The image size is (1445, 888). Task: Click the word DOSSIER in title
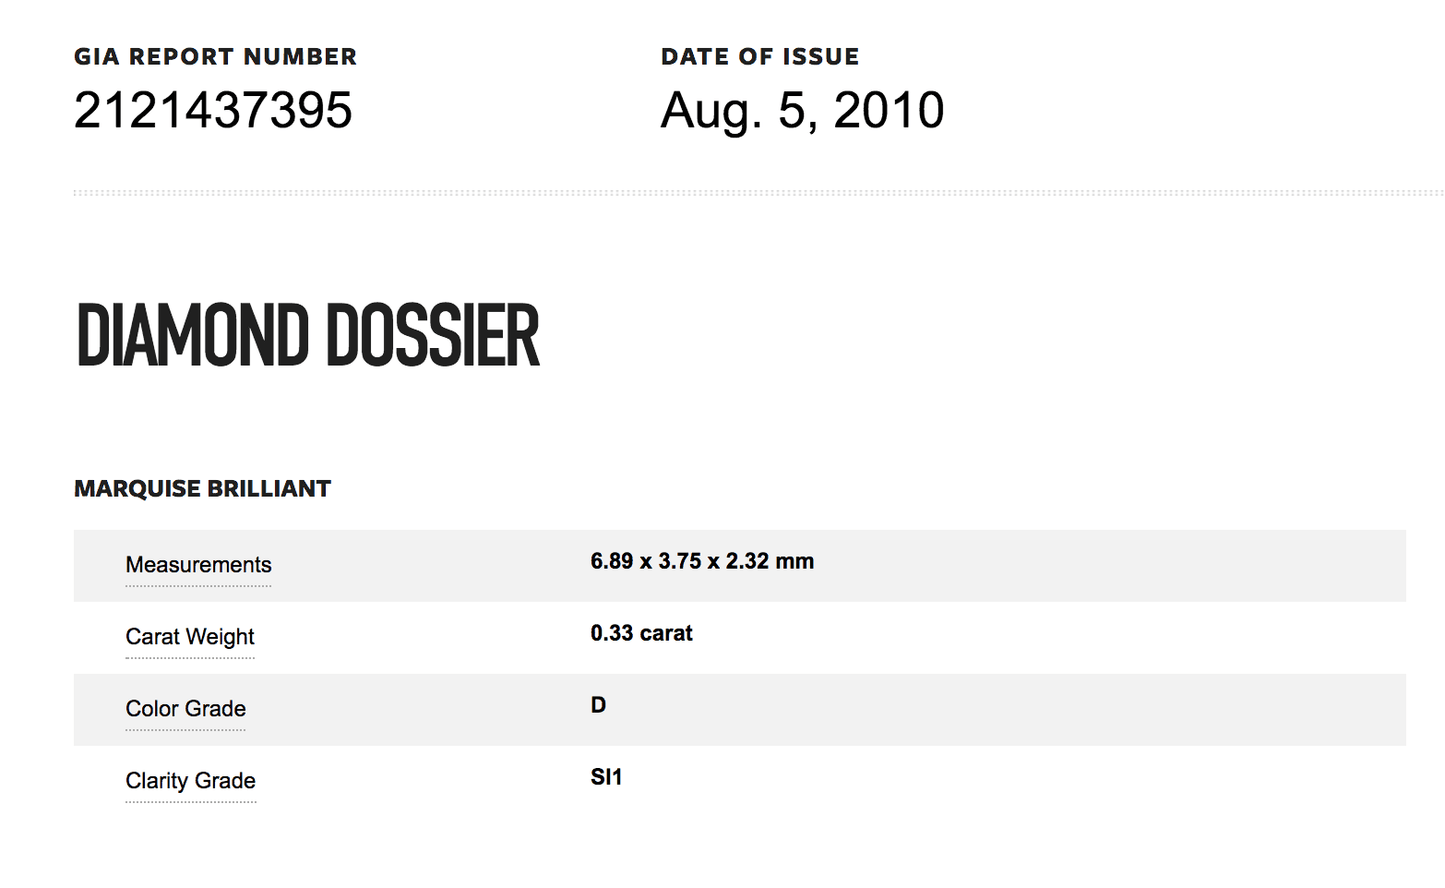tap(433, 336)
